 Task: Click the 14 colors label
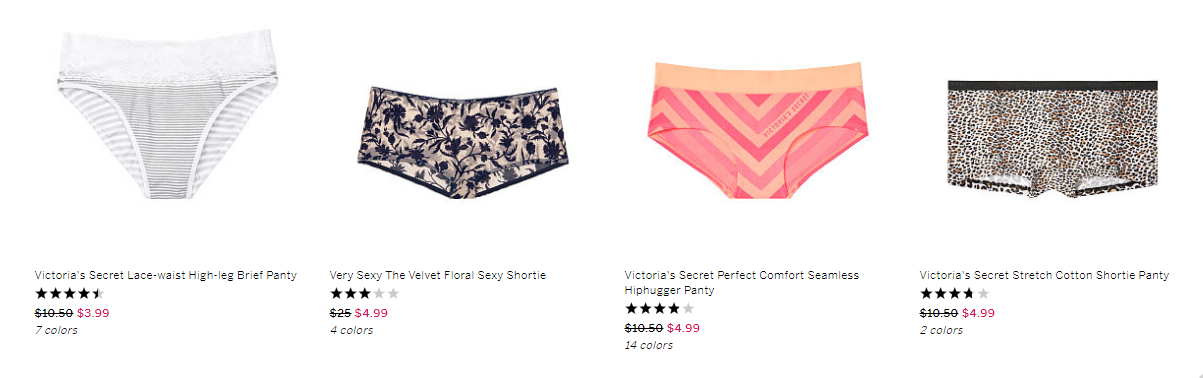click(649, 345)
